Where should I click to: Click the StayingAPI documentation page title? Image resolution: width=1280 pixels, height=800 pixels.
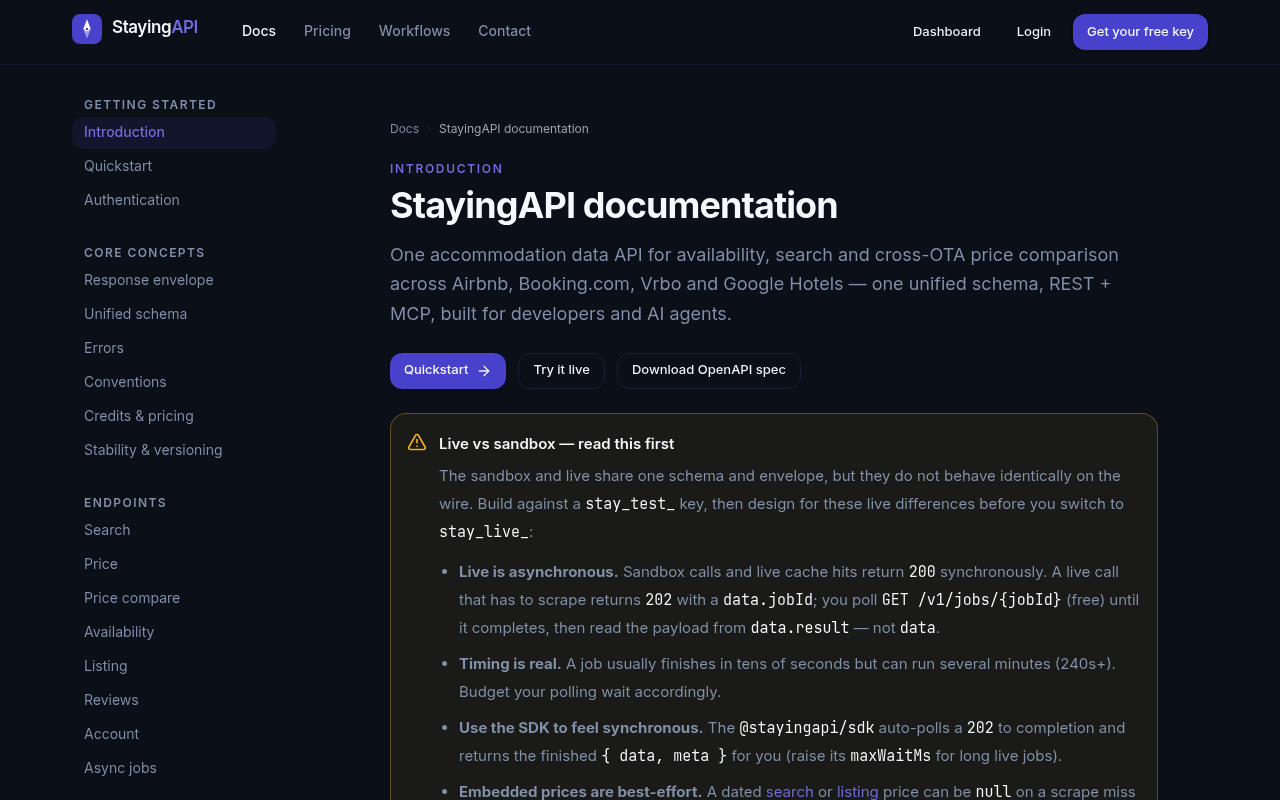point(614,206)
